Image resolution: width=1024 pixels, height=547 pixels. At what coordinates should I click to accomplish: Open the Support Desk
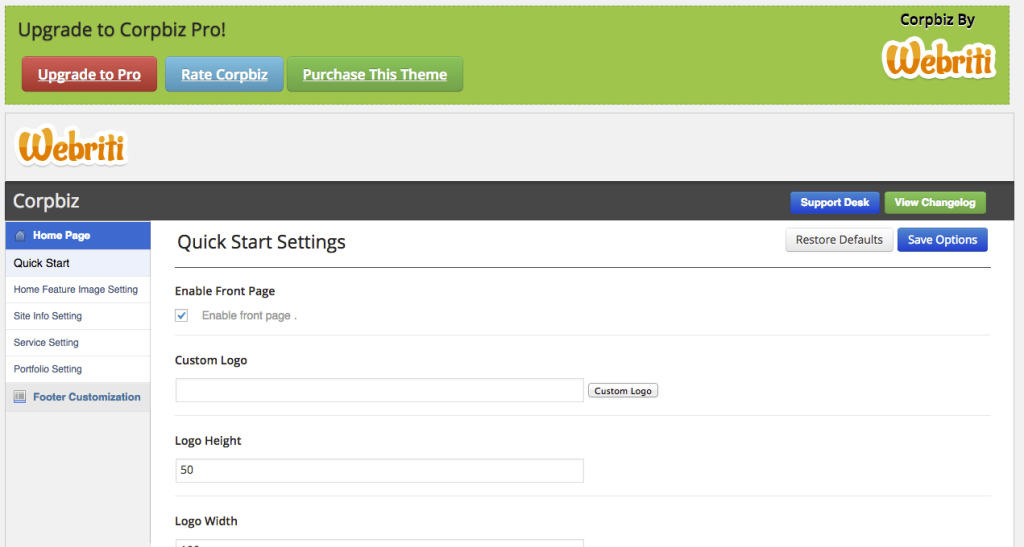tap(835, 202)
